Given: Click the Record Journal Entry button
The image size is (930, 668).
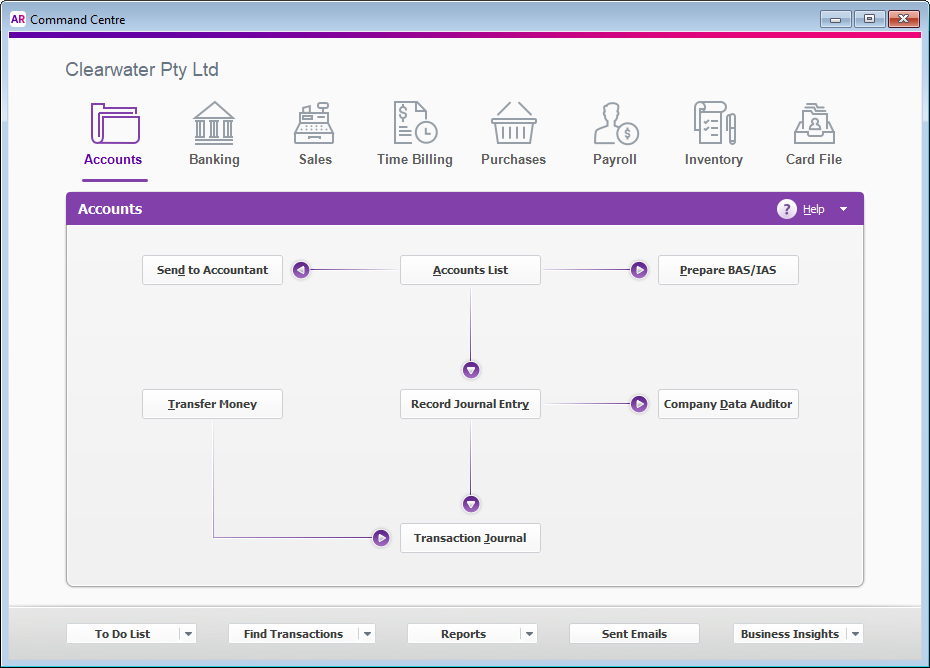Looking at the screenshot, I should 470,404.
